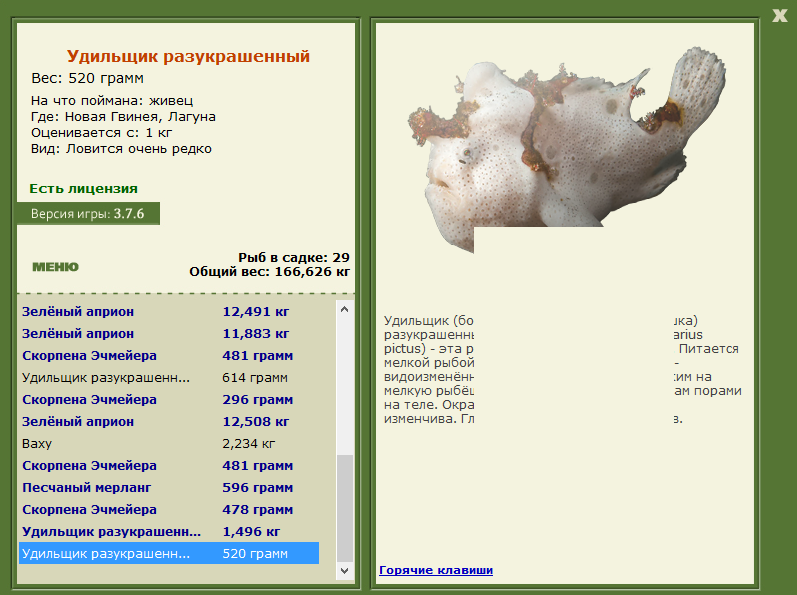The image size is (797, 595).
Task: Open the Горячие клавиши link
Action: 436,570
